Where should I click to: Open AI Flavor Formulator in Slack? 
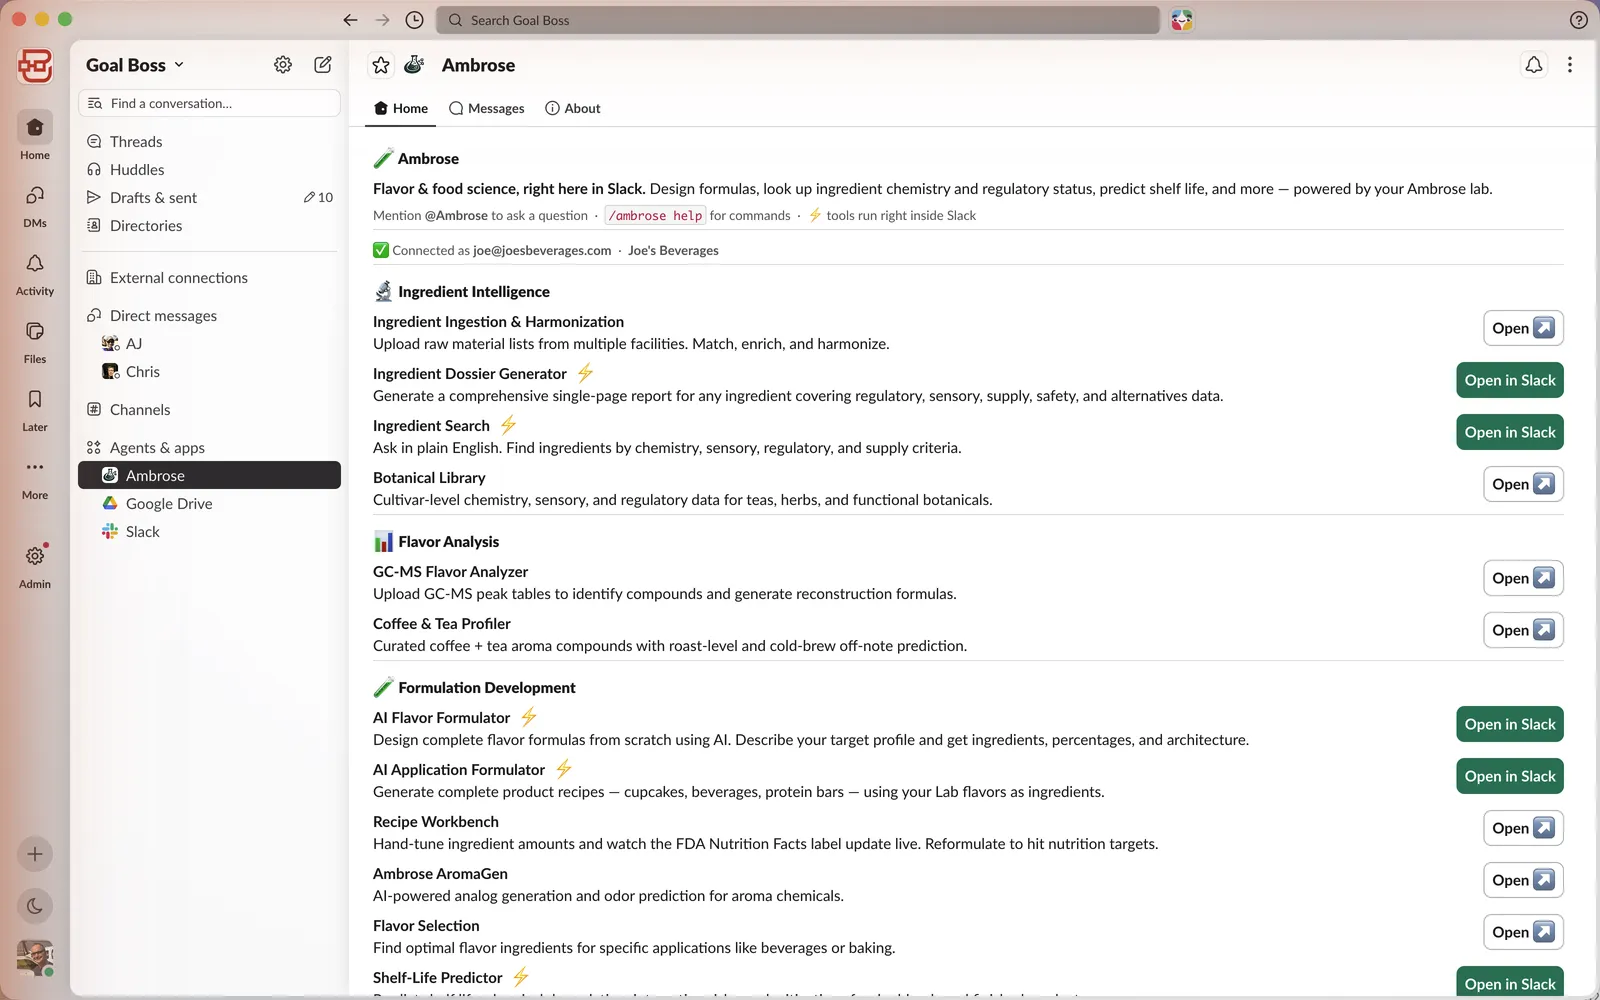(x=1510, y=724)
